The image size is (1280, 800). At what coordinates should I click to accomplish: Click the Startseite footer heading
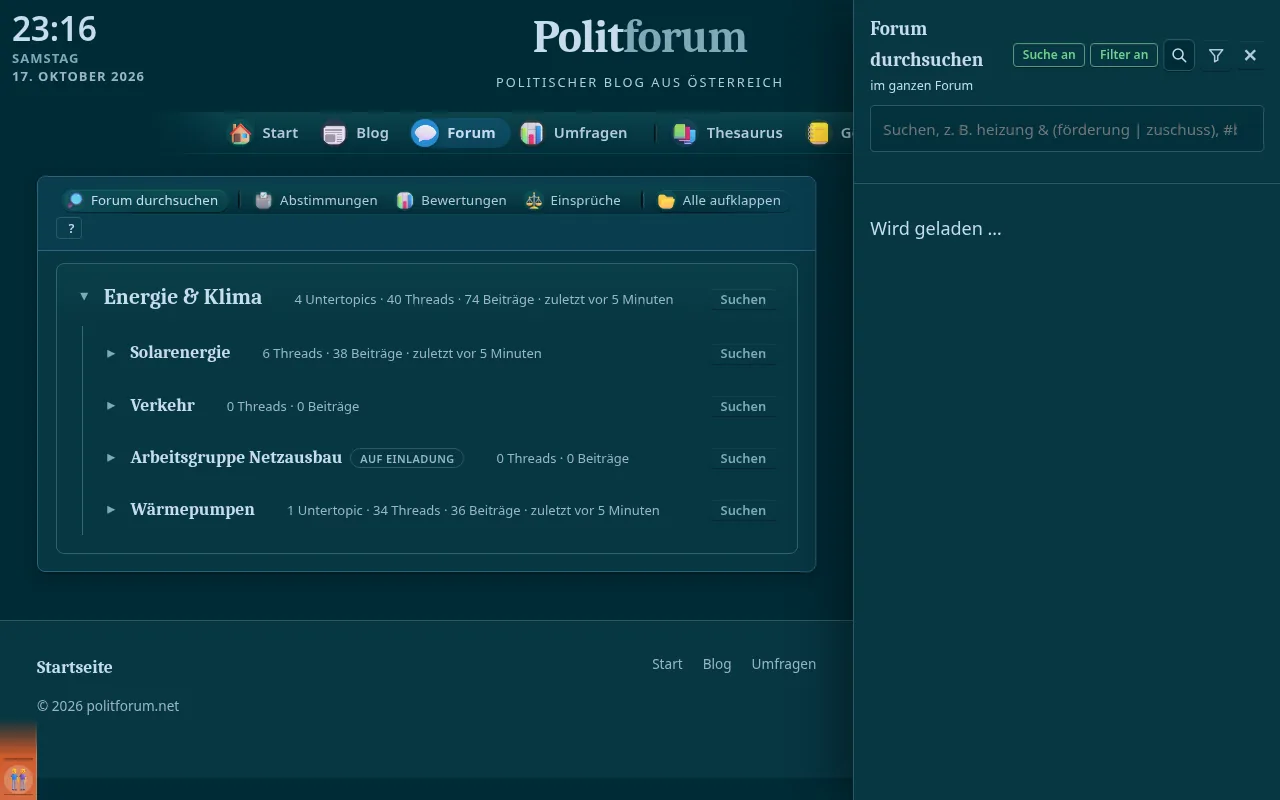(75, 667)
